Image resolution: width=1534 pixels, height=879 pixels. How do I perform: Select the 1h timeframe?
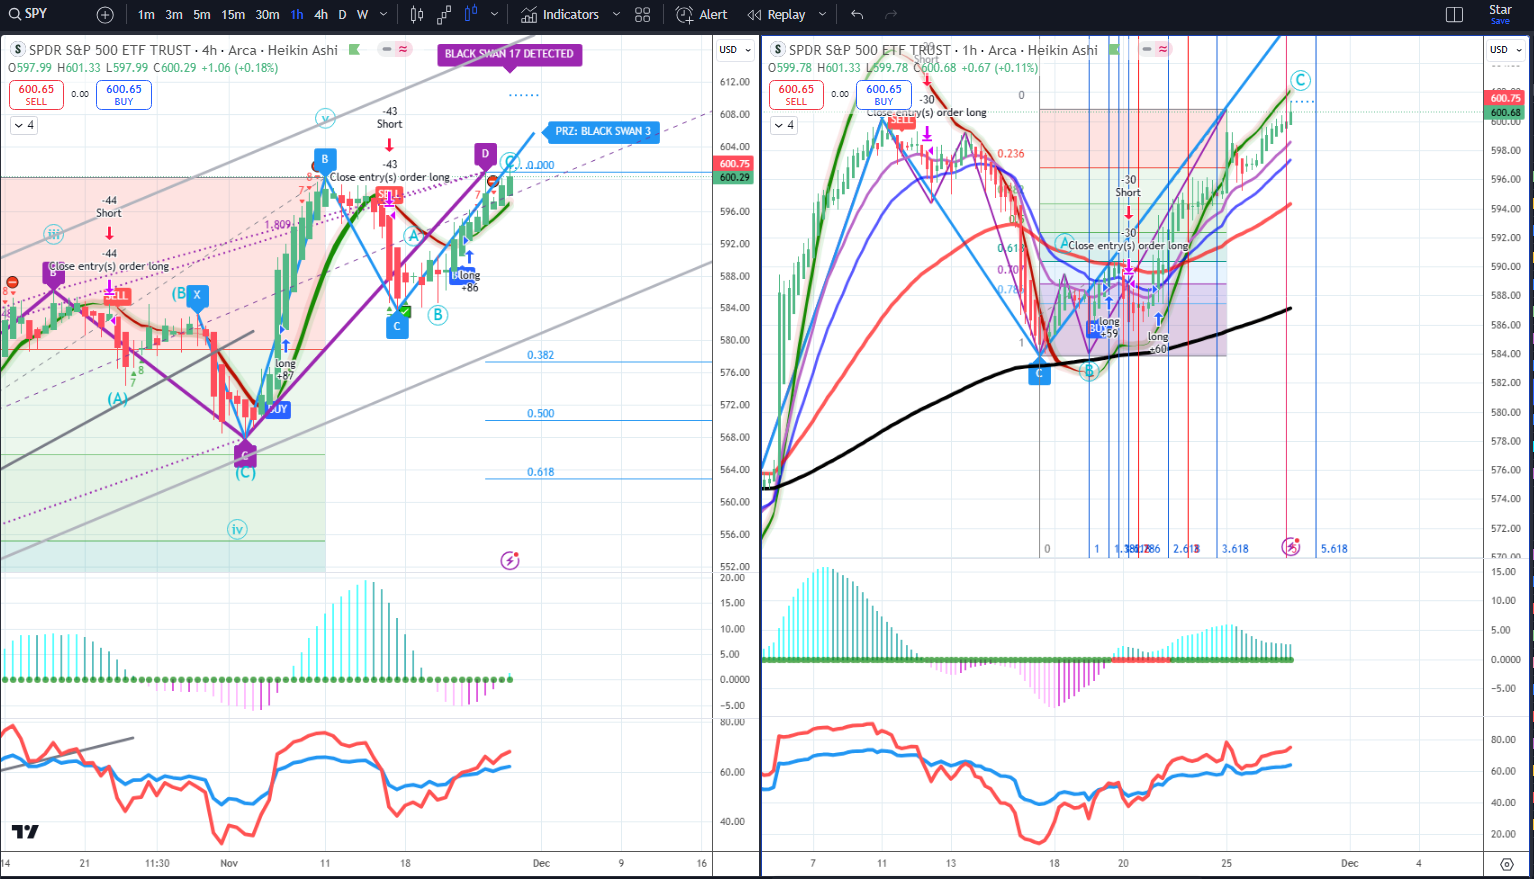click(297, 15)
